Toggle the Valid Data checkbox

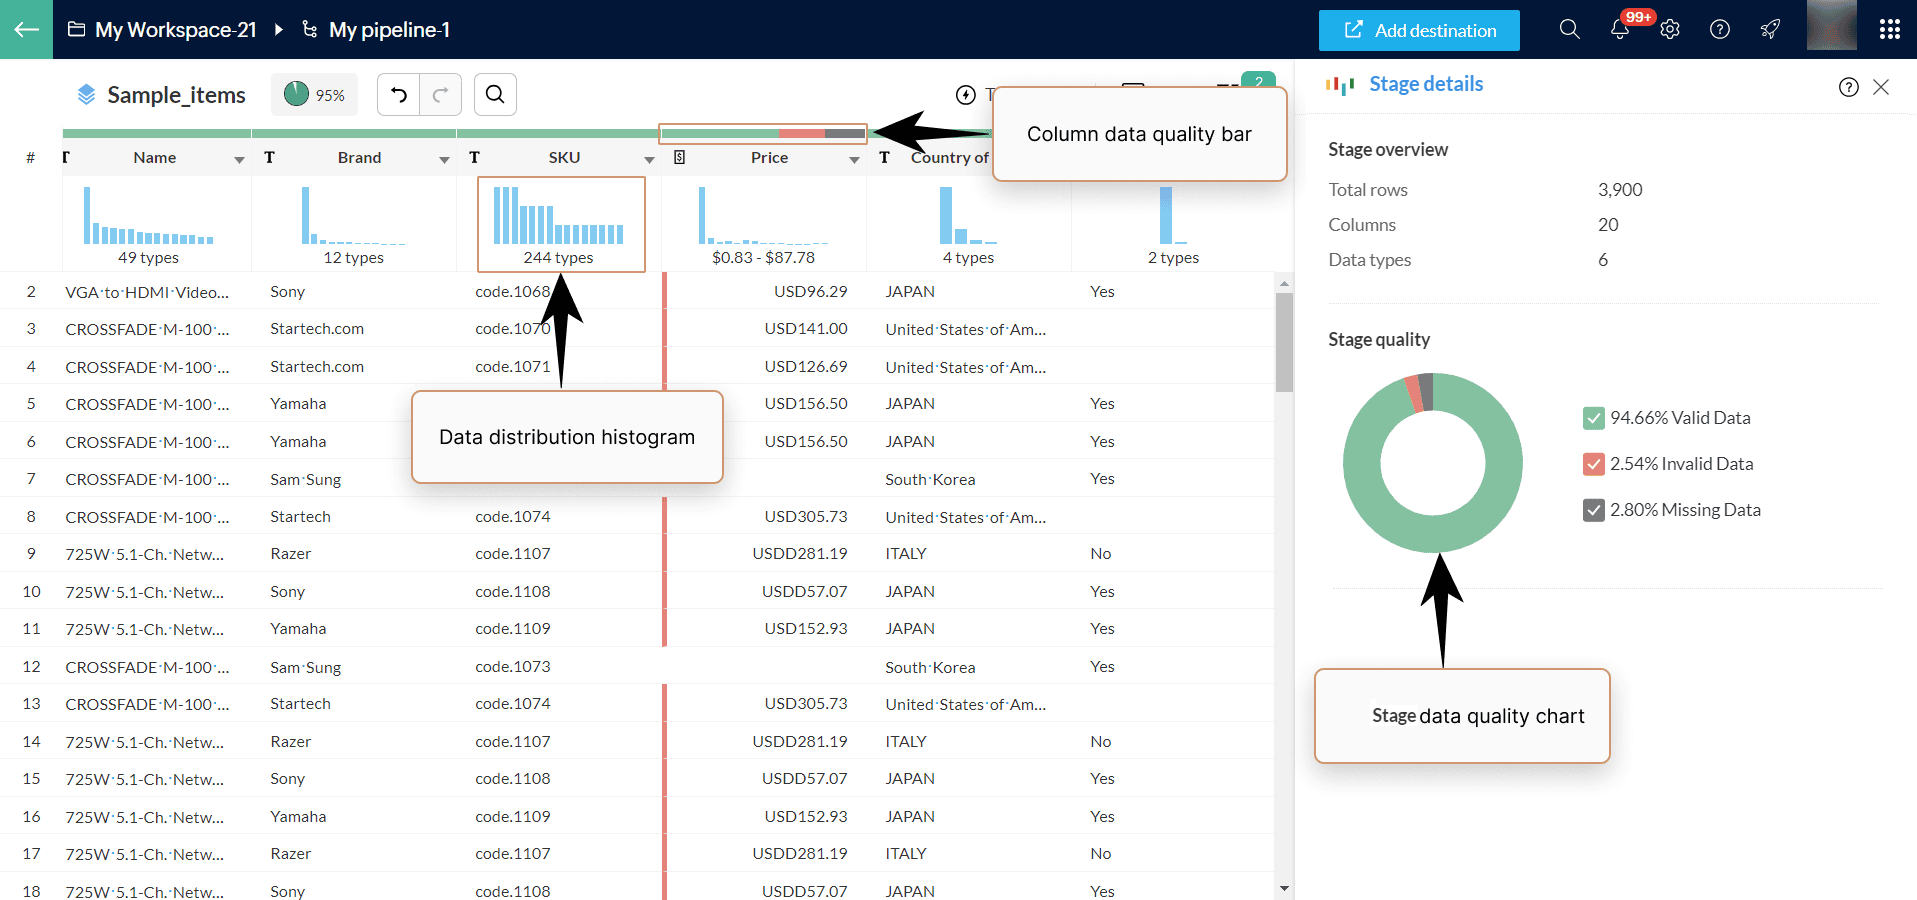(x=1594, y=418)
